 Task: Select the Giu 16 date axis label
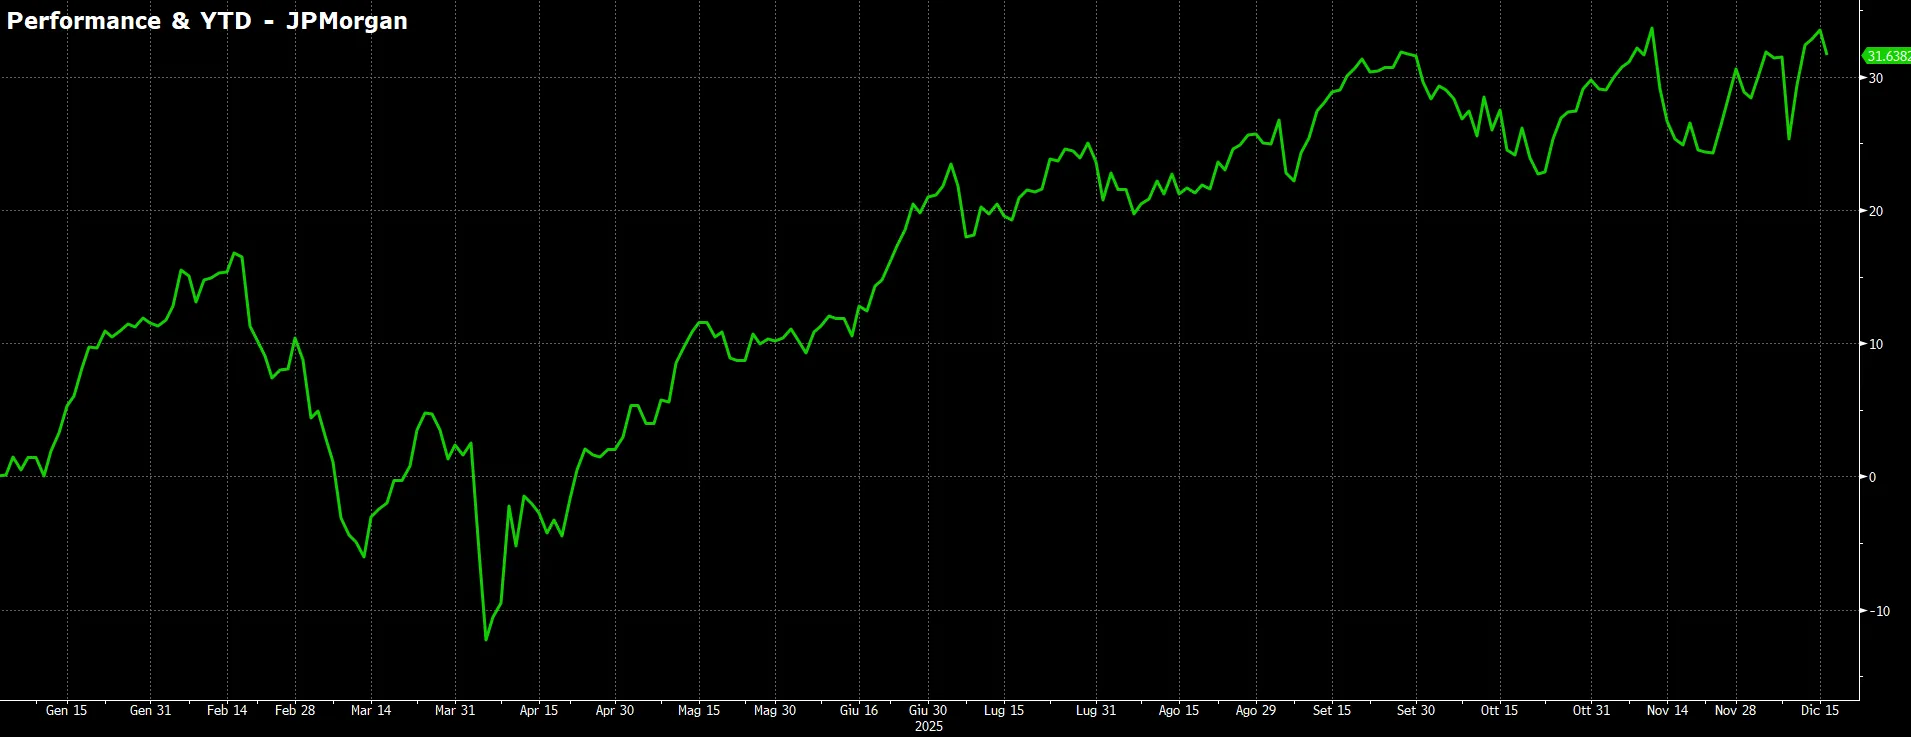[859, 710]
